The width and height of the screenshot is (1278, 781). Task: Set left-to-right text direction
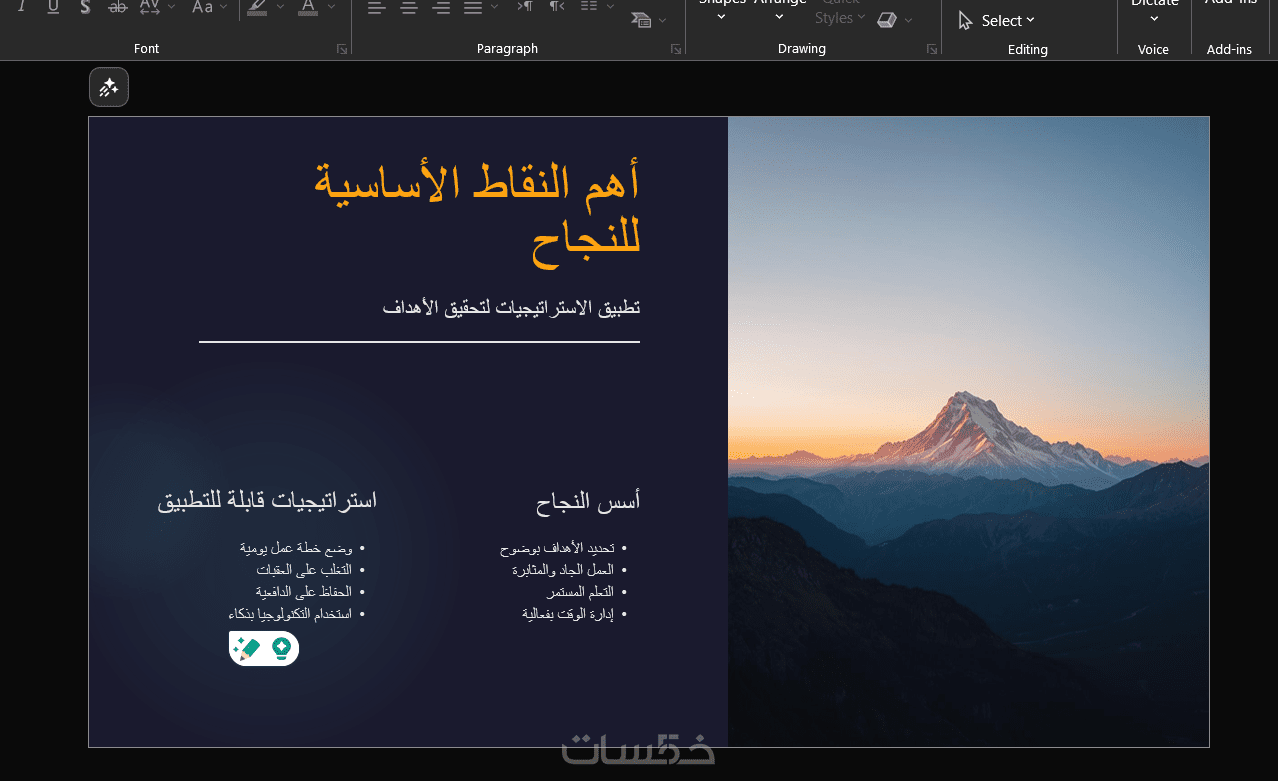pos(525,6)
